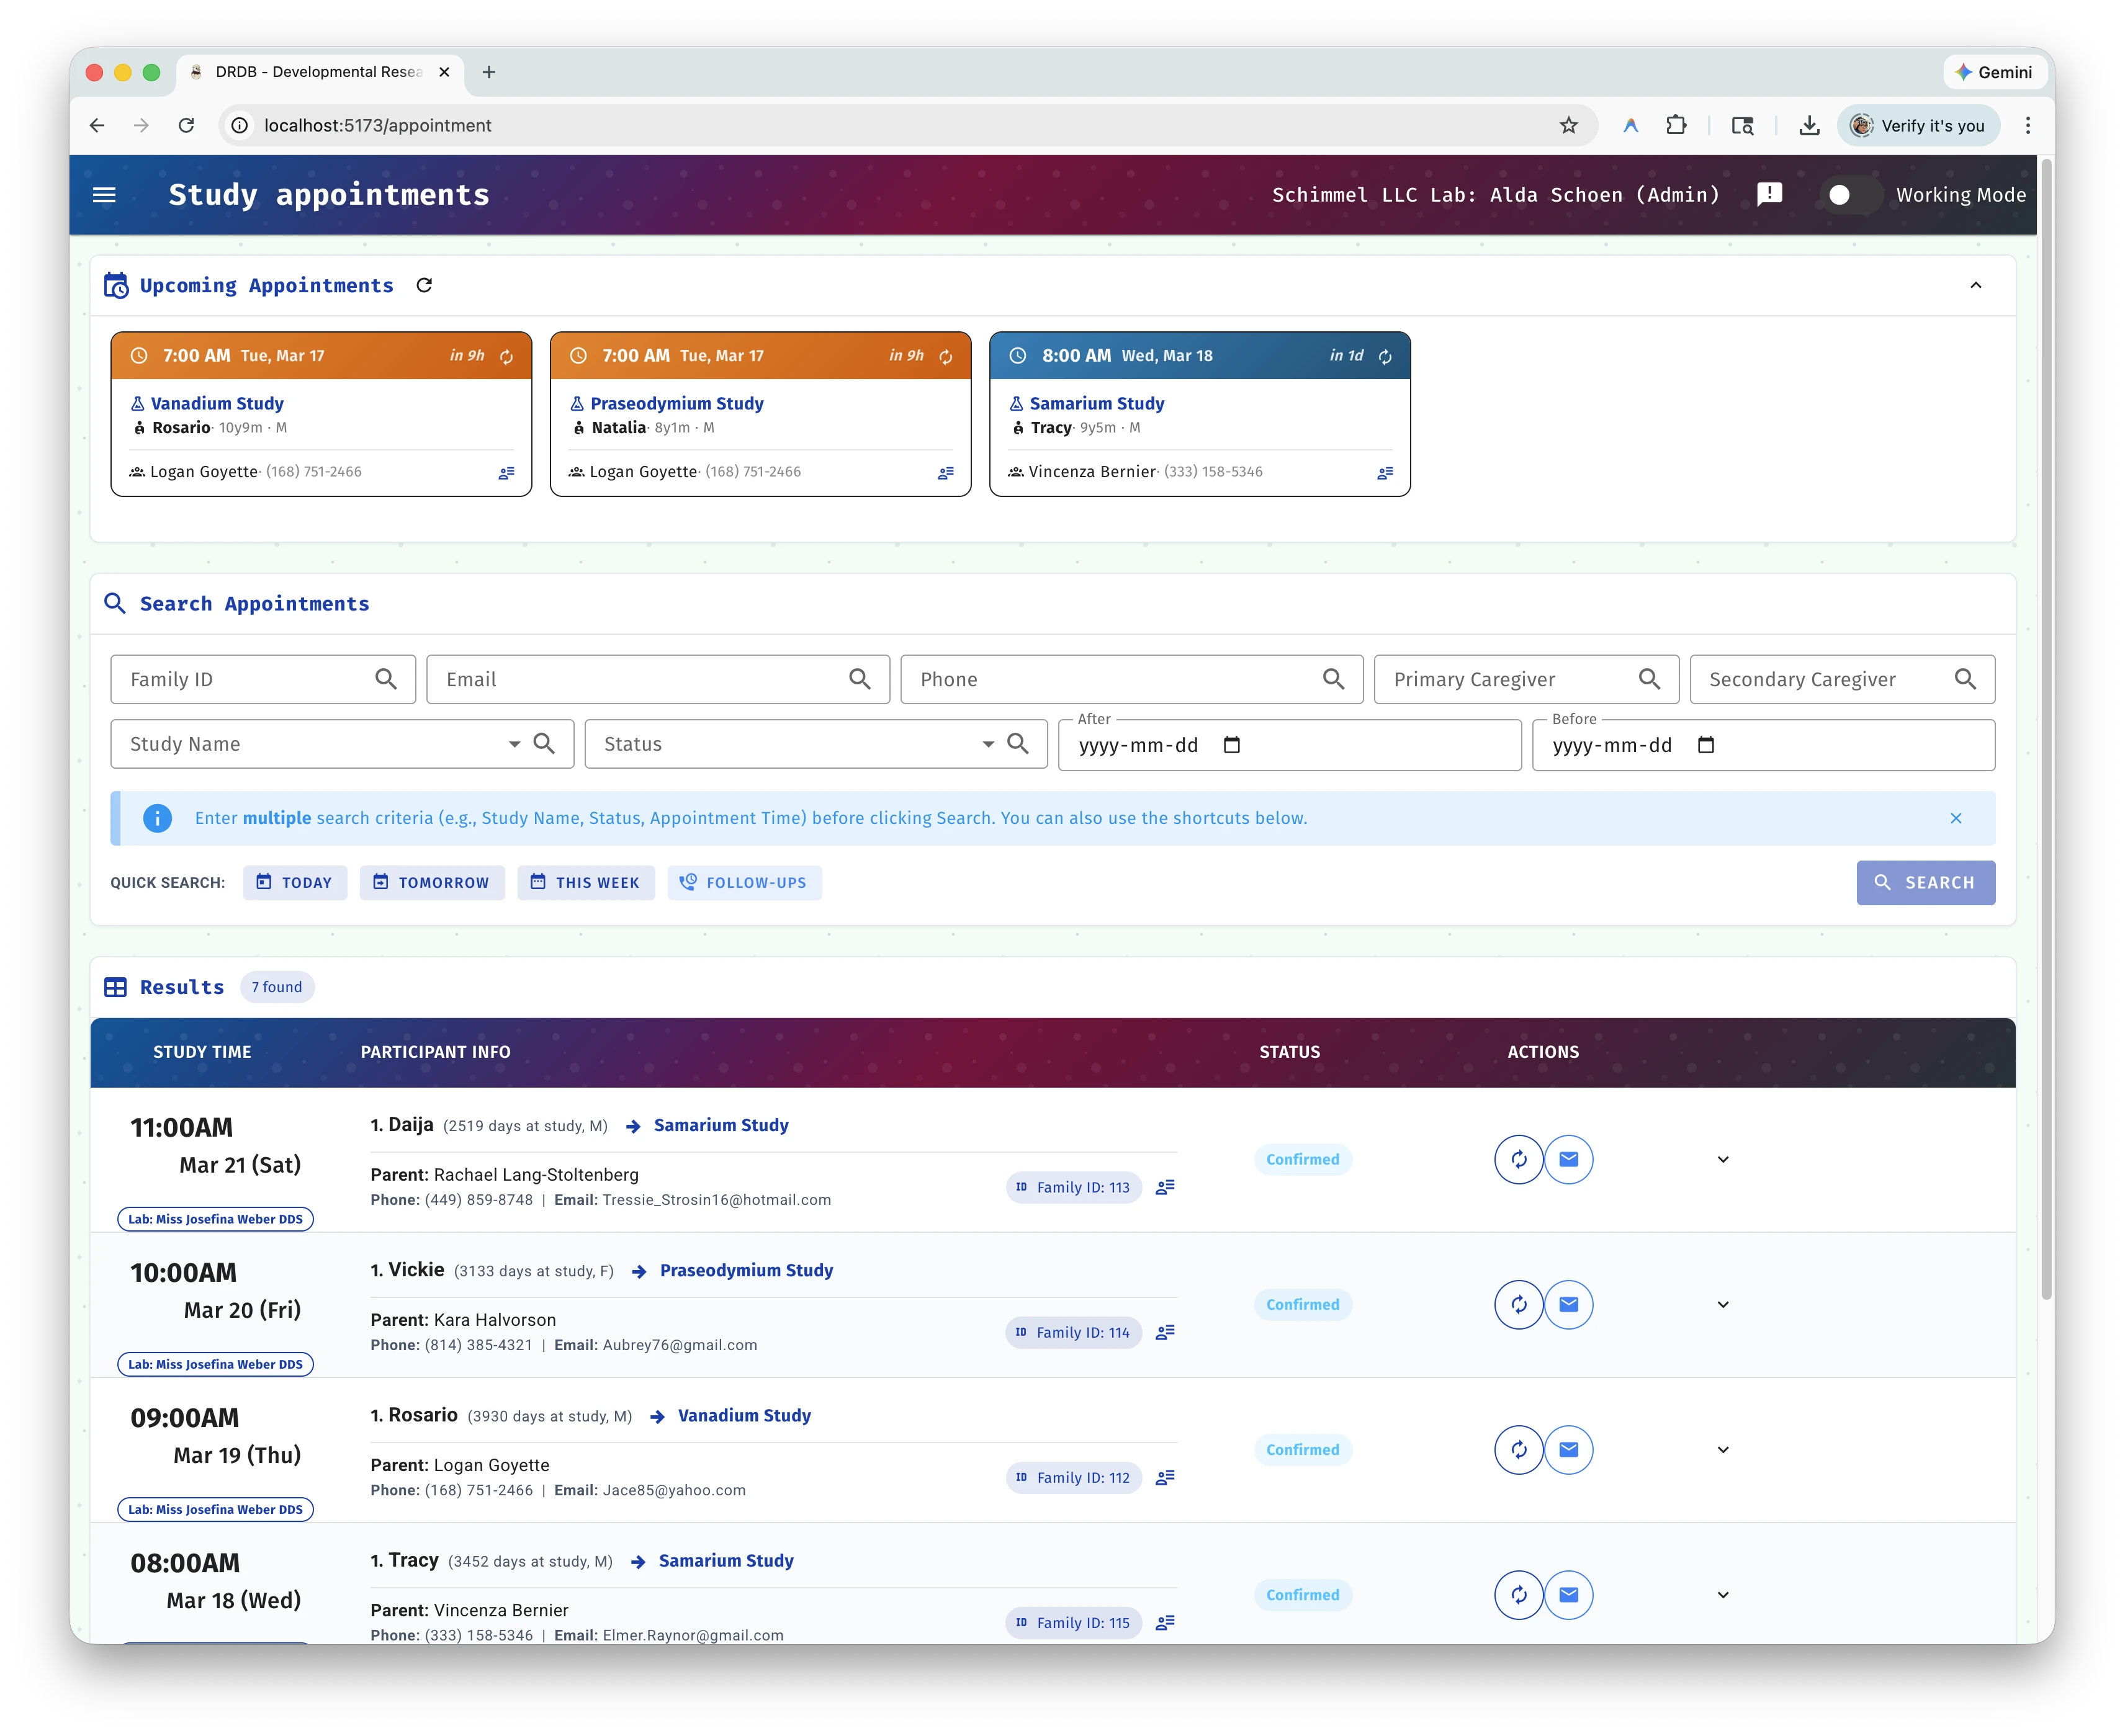The height and width of the screenshot is (1736, 2125).
Task: Open family icon next to Family ID: 114
Action: (x=1164, y=1332)
